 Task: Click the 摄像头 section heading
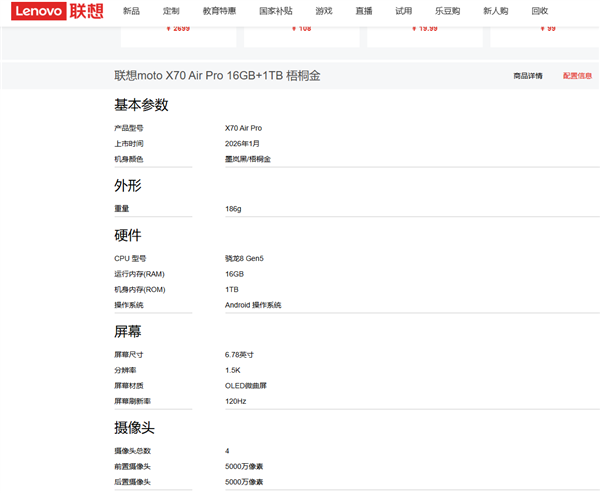(x=134, y=428)
